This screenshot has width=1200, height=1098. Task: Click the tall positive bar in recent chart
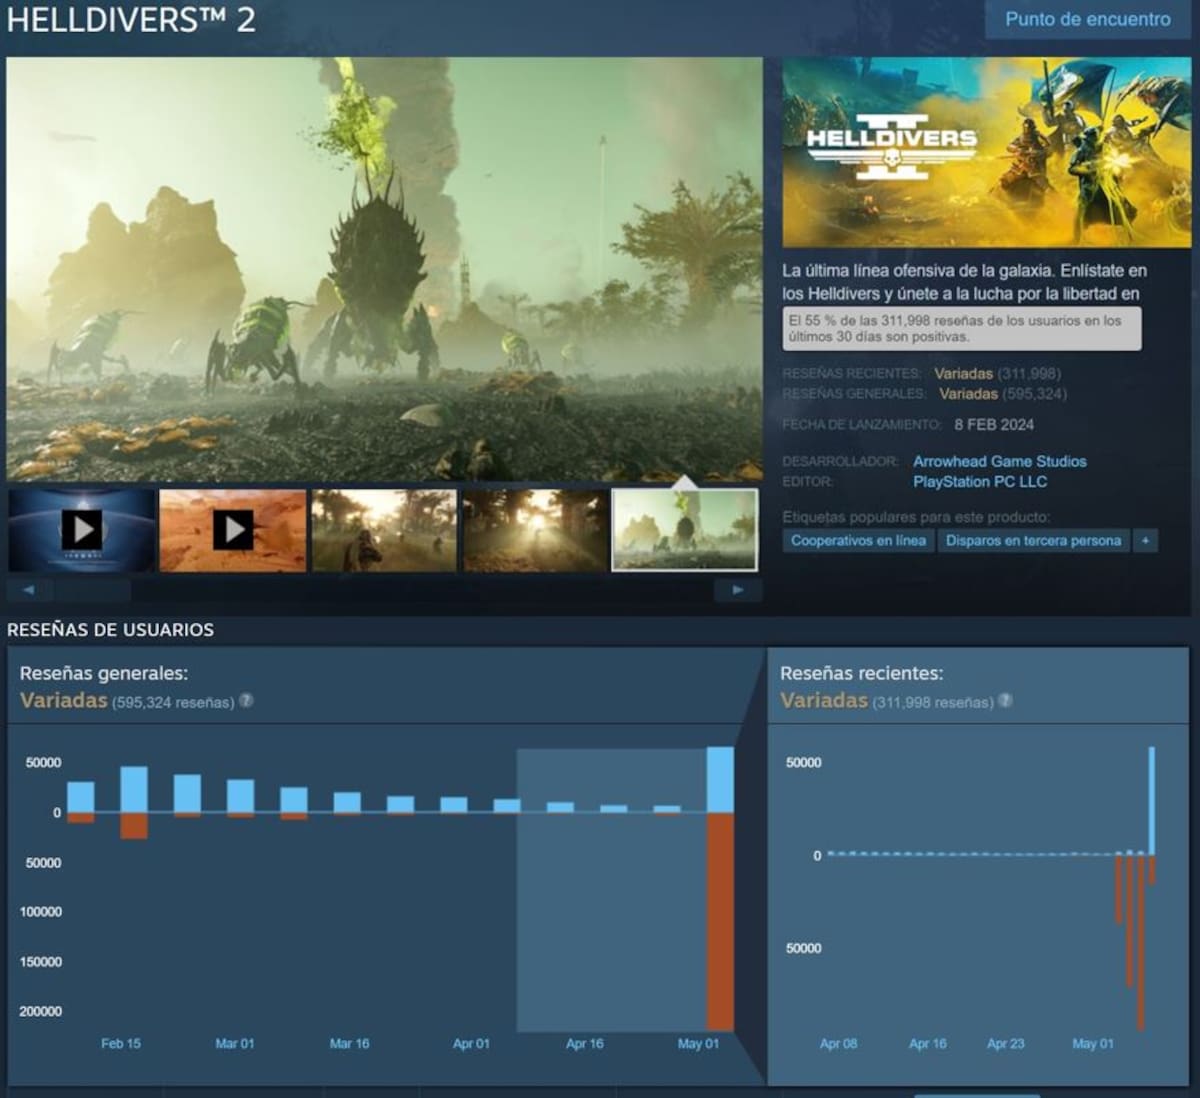coord(1152,801)
